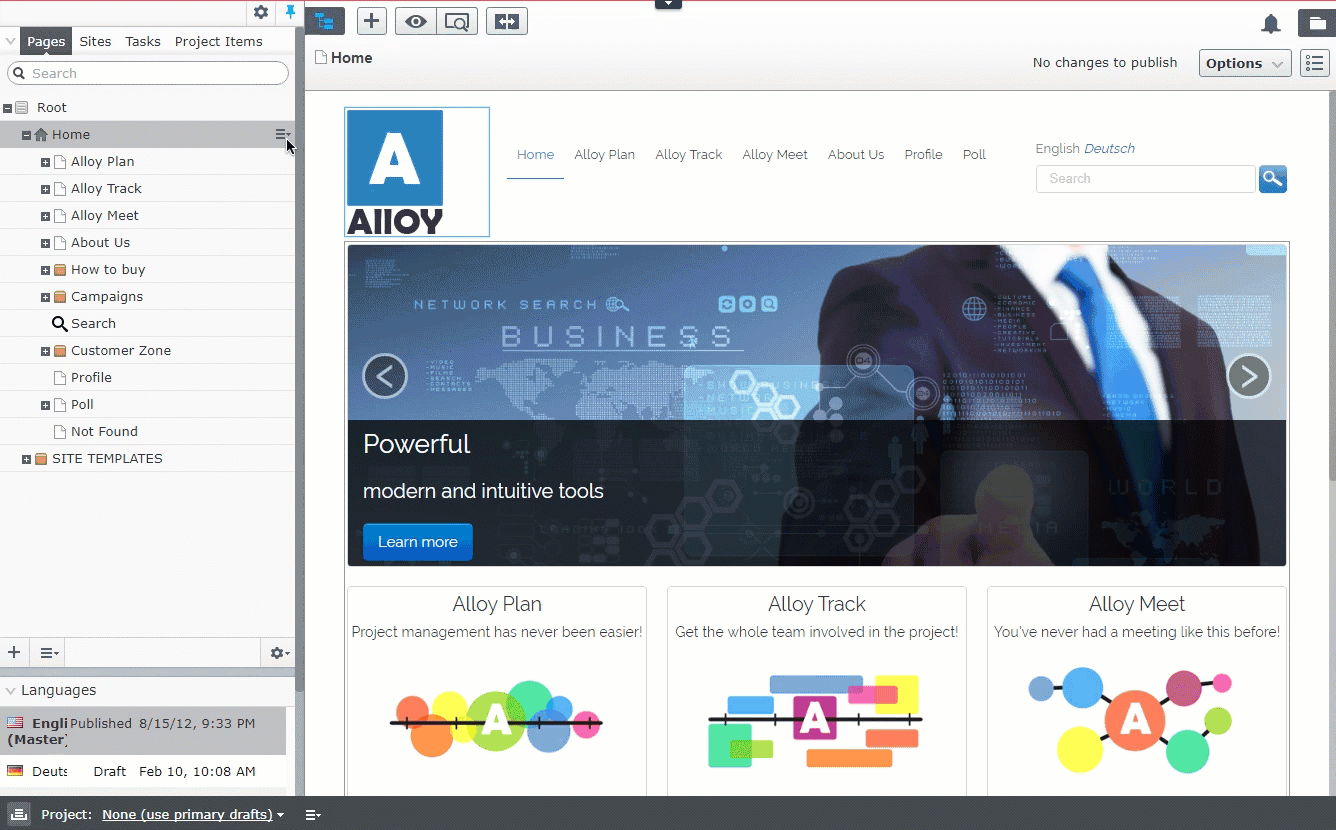Switch to the Sites tab
This screenshot has width=1336, height=830.
pos(95,41)
